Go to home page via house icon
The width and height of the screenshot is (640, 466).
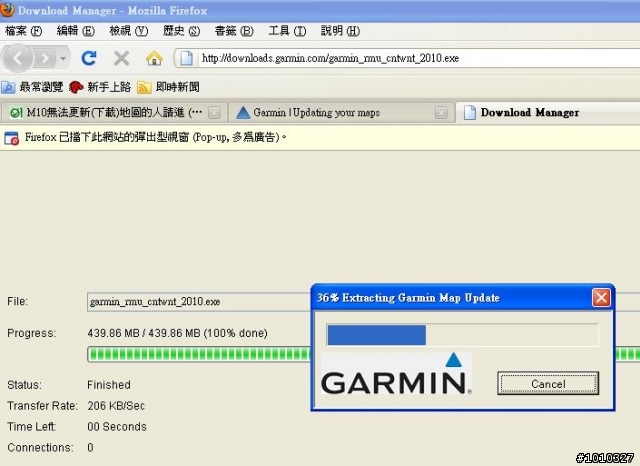click(154, 58)
